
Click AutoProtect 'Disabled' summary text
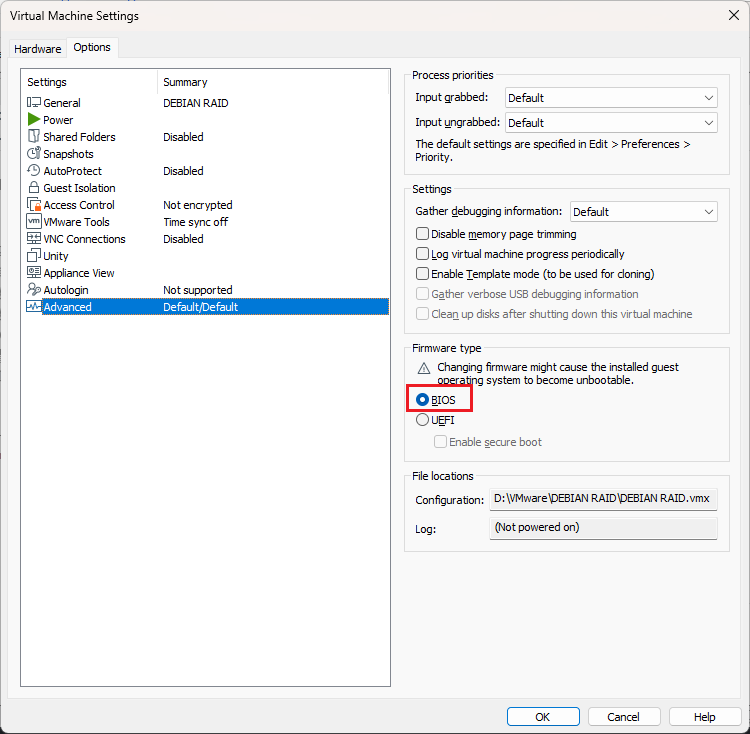click(183, 171)
